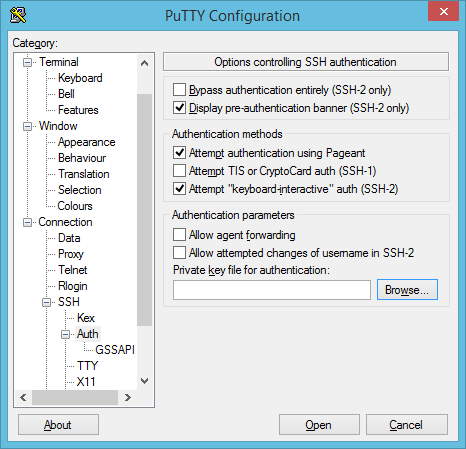Screen dimensions: 466x449
Task: Click the PuTTY icon in title bar
Action: coord(18,15)
